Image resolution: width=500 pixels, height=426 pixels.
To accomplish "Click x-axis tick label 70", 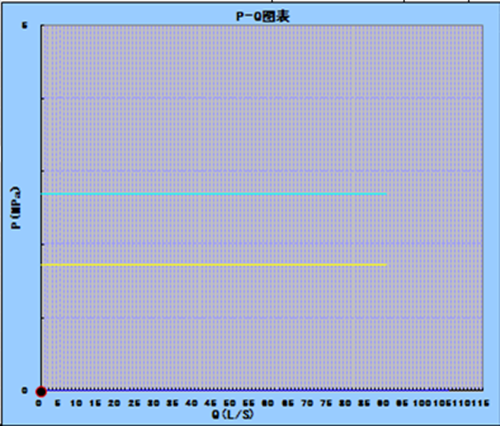I will [x=307, y=403].
